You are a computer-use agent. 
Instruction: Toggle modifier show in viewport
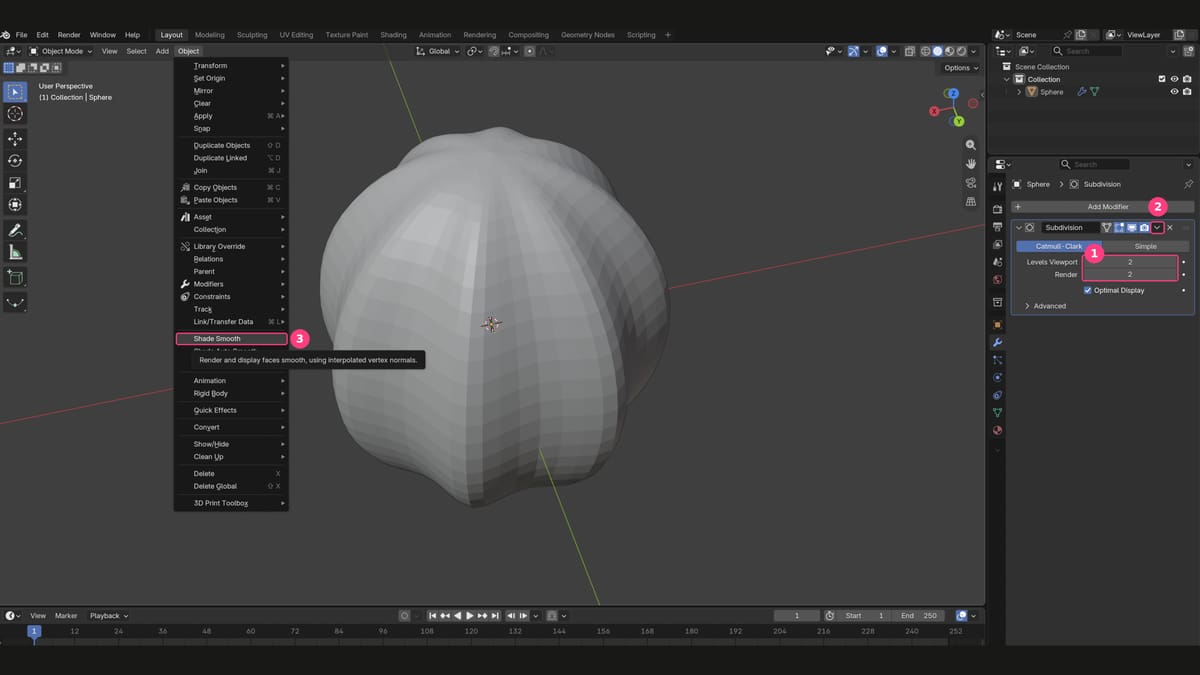[1132, 227]
